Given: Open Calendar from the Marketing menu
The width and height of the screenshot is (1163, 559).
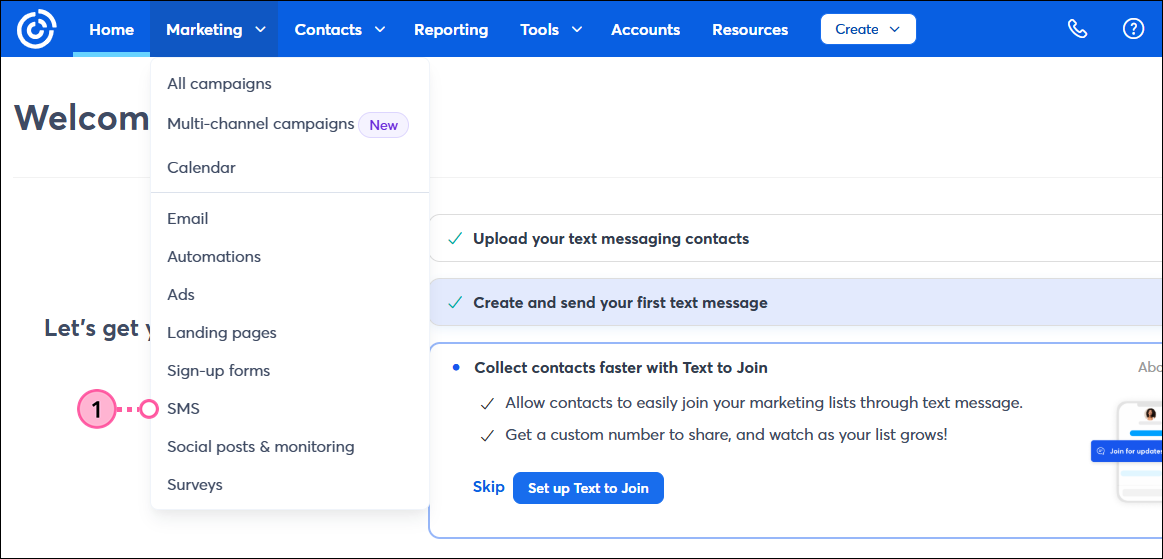Looking at the screenshot, I should coord(202,168).
